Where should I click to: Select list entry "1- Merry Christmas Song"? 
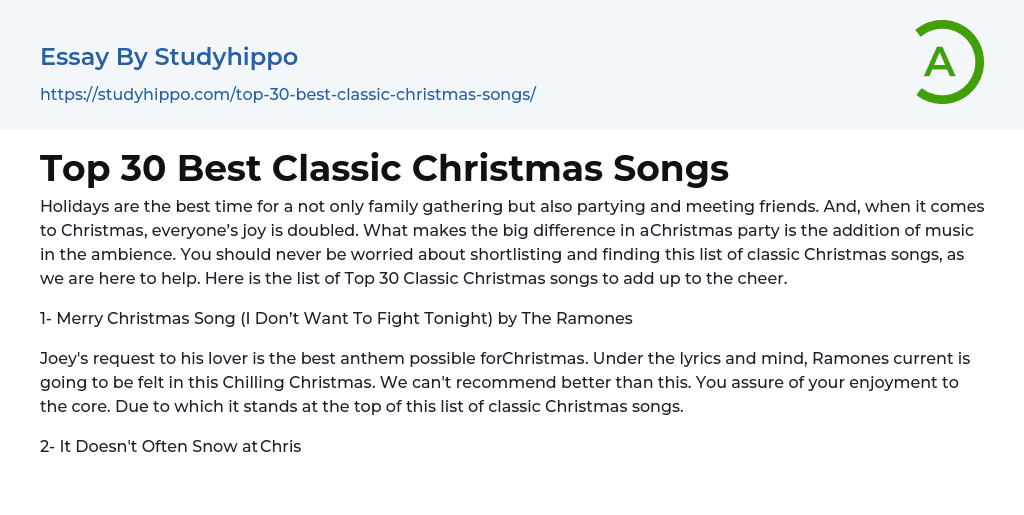coord(130,319)
